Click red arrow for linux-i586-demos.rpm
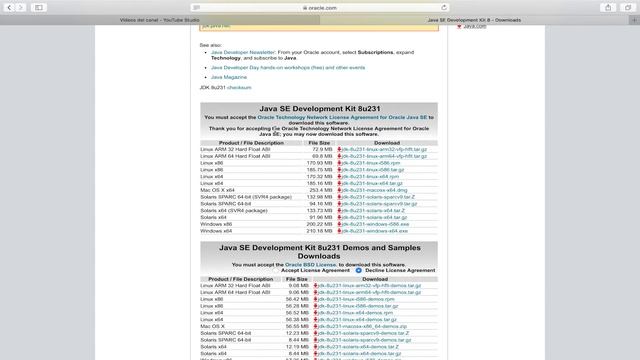 (x=315, y=299)
